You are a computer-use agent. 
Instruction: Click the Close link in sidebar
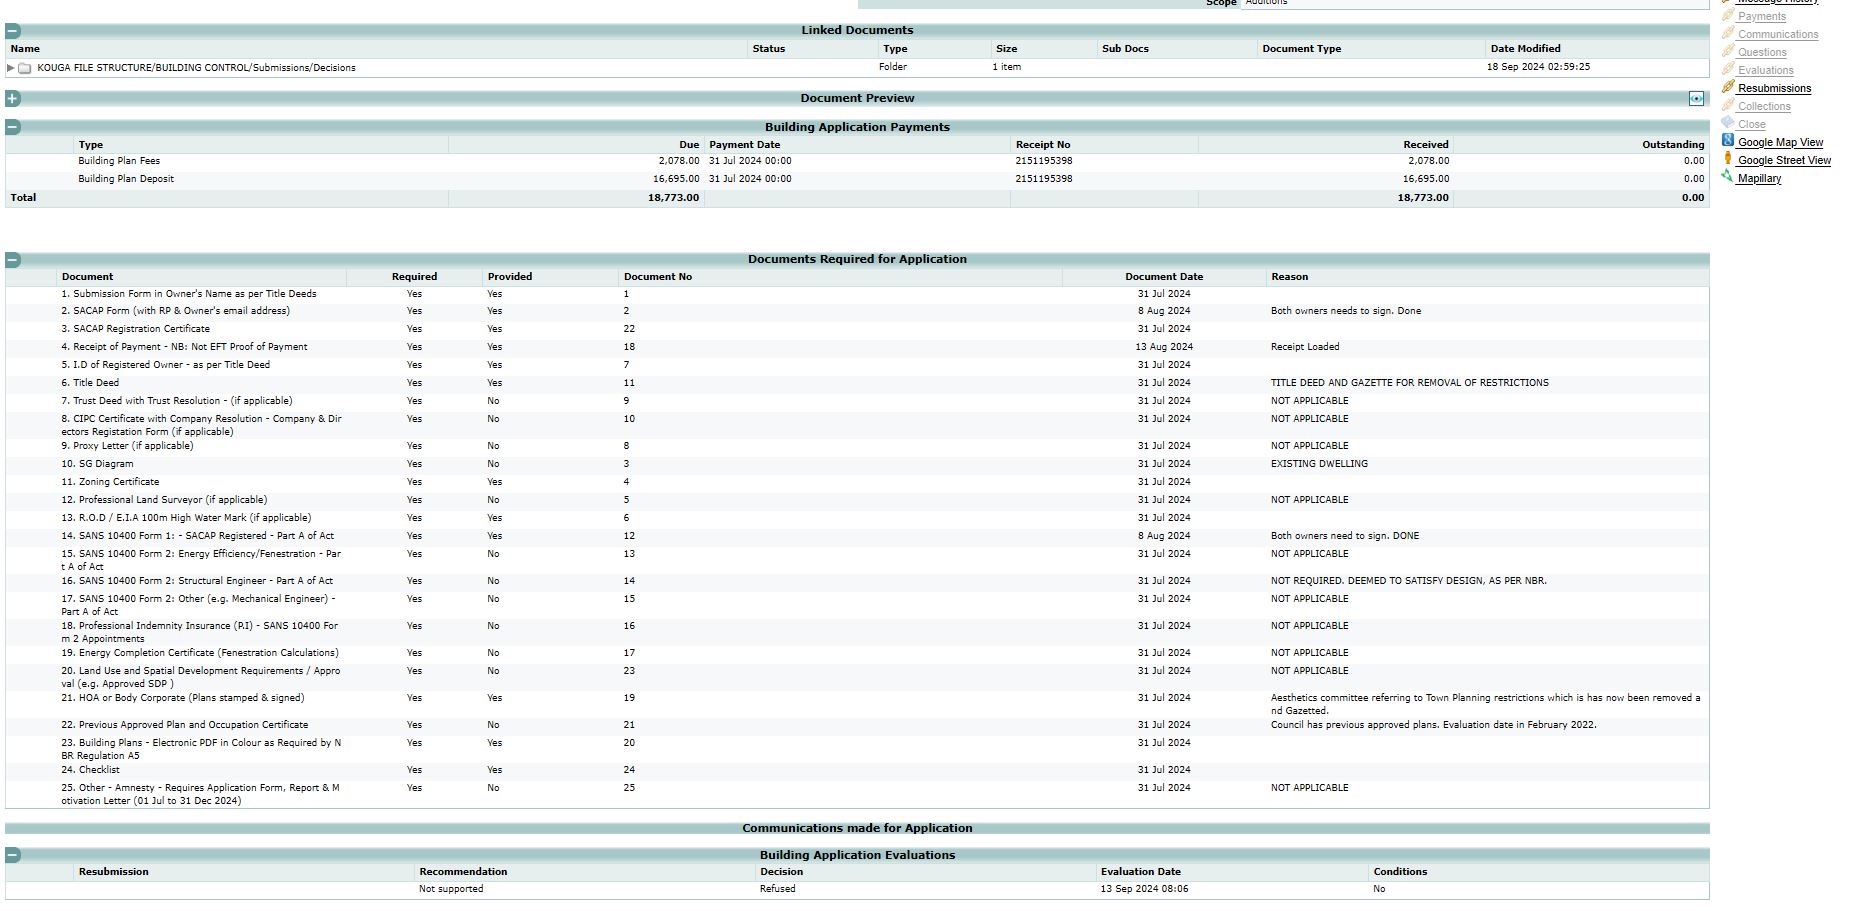pyautogui.click(x=1751, y=124)
